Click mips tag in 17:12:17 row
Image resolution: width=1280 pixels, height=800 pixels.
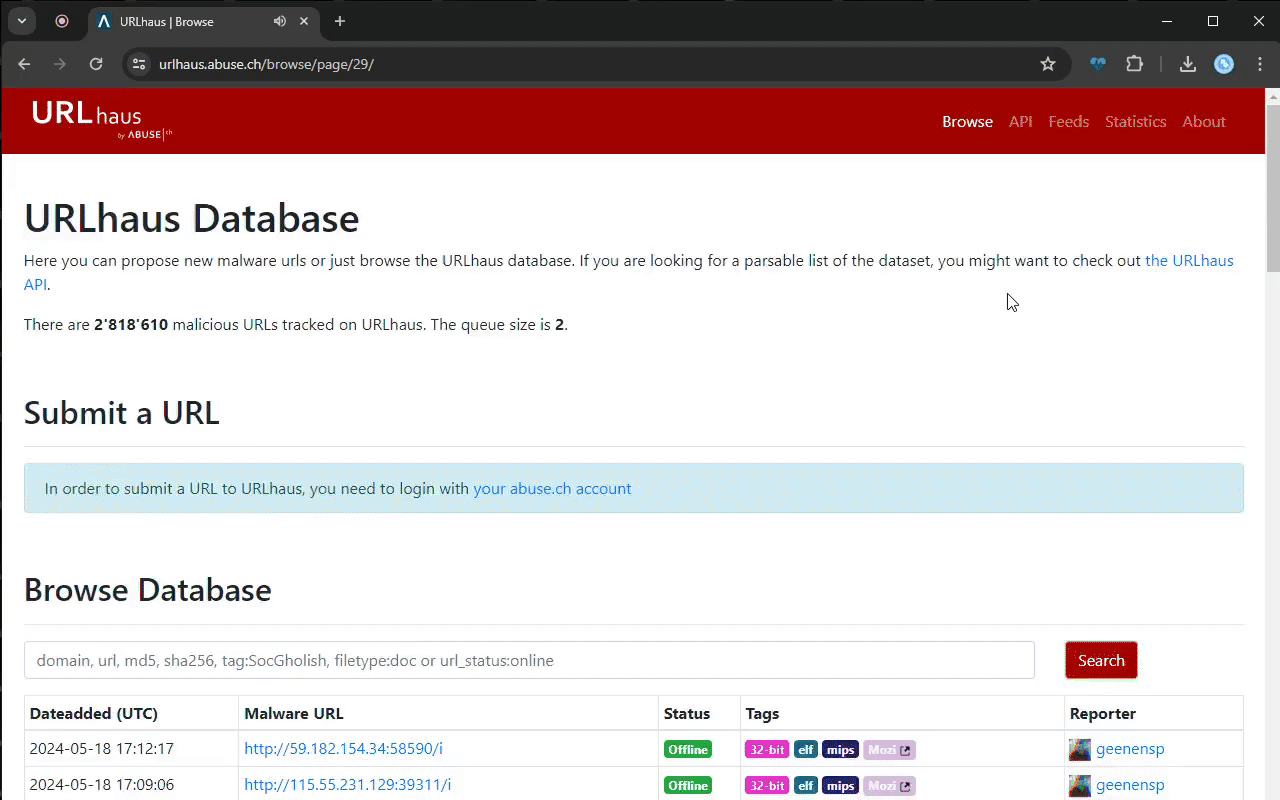[841, 749]
